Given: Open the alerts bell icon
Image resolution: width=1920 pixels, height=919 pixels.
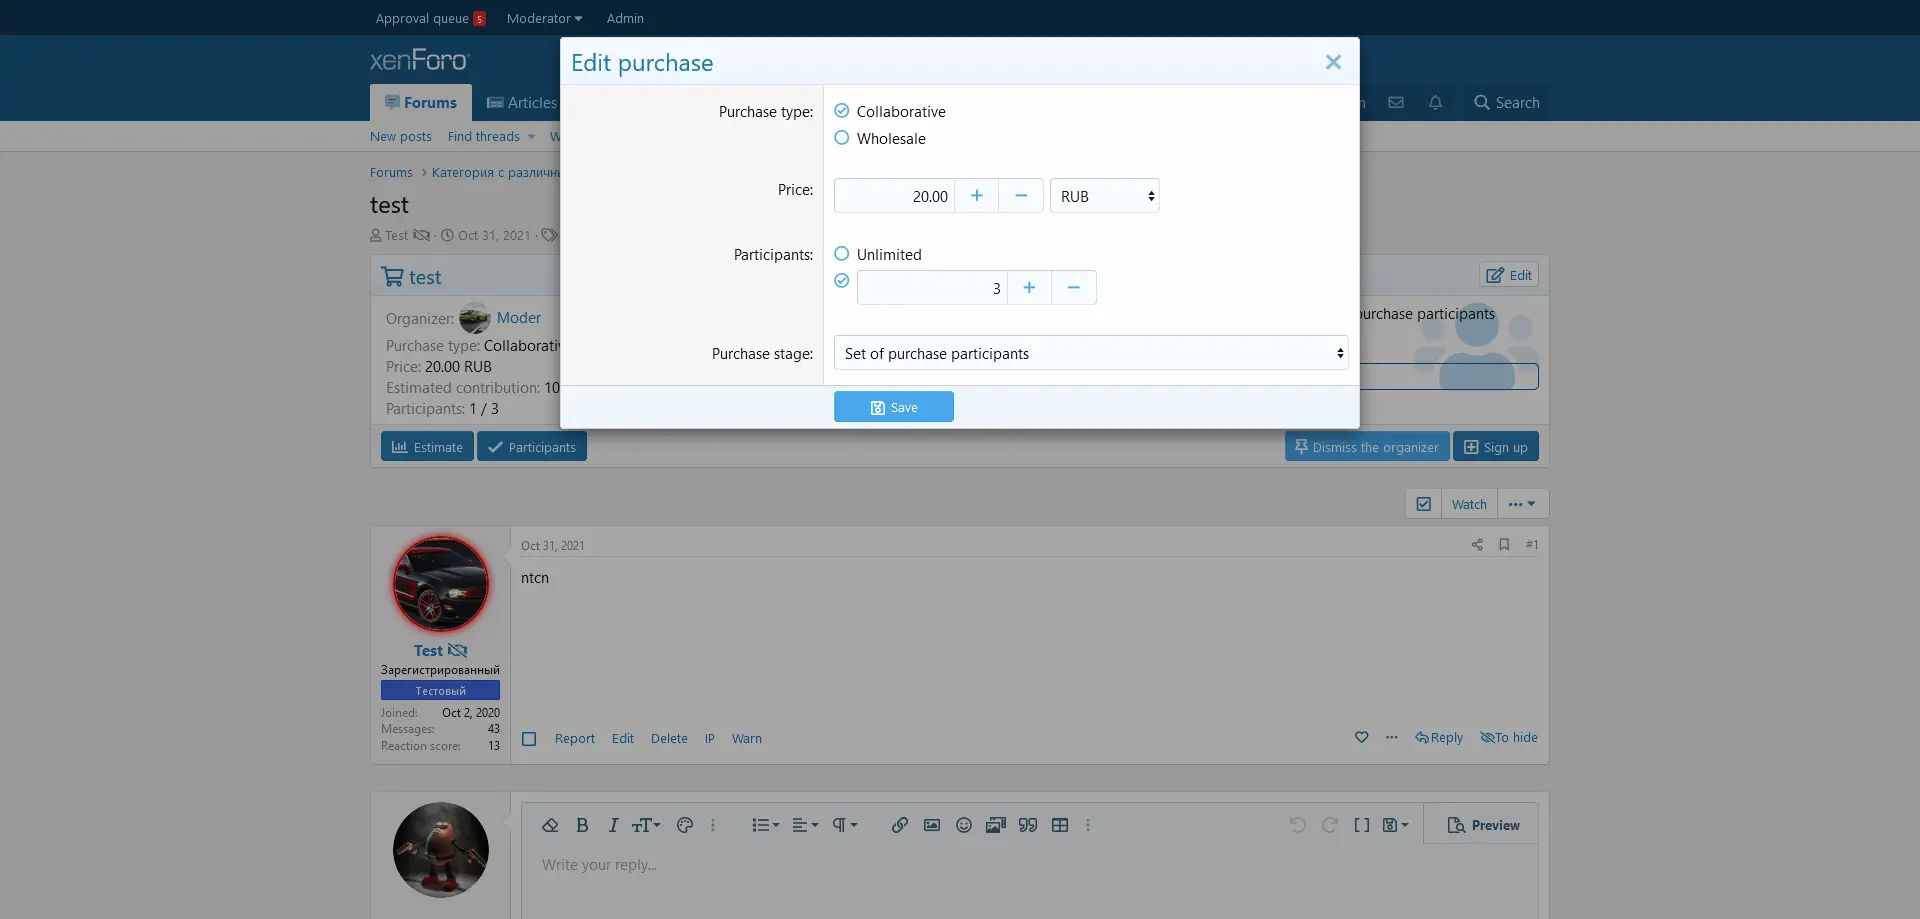Looking at the screenshot, I should click(1435, 103).
